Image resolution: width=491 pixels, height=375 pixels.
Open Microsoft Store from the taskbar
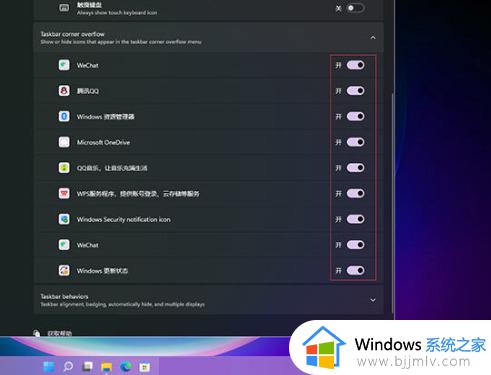[x=145, y=367]
